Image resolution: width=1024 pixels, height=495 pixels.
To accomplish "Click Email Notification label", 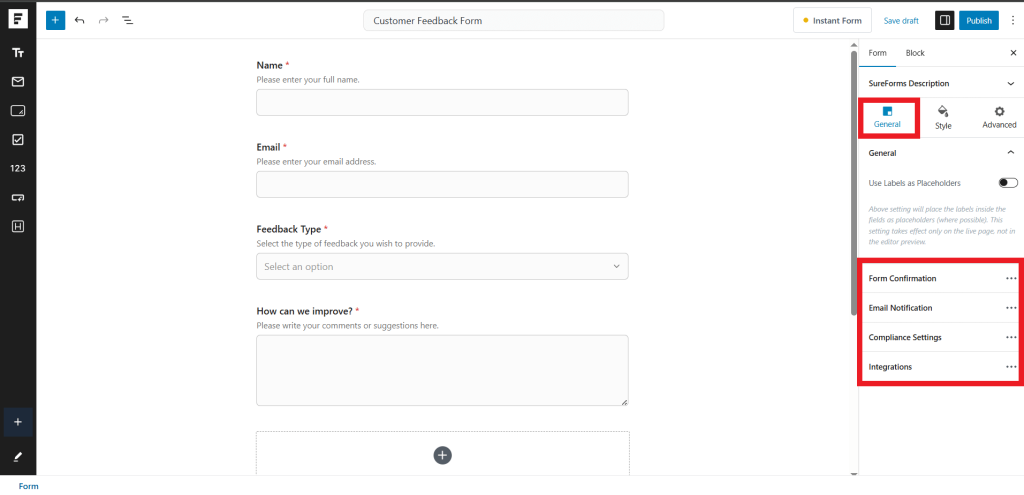I will [x=900, y=308].
